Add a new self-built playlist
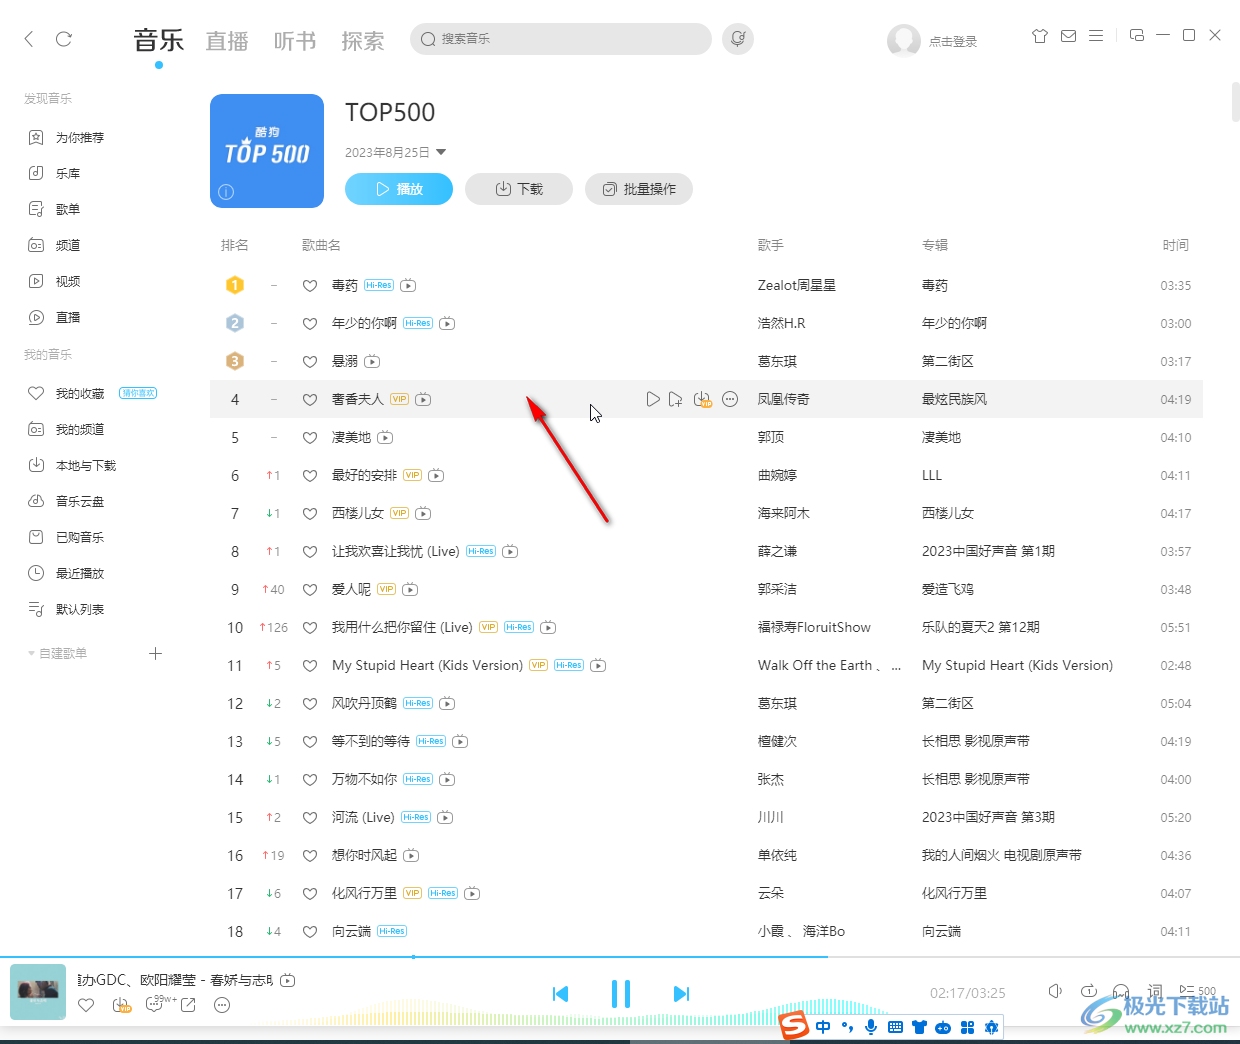Viewport: 1240px width, 1044px height. click(155, 654)
